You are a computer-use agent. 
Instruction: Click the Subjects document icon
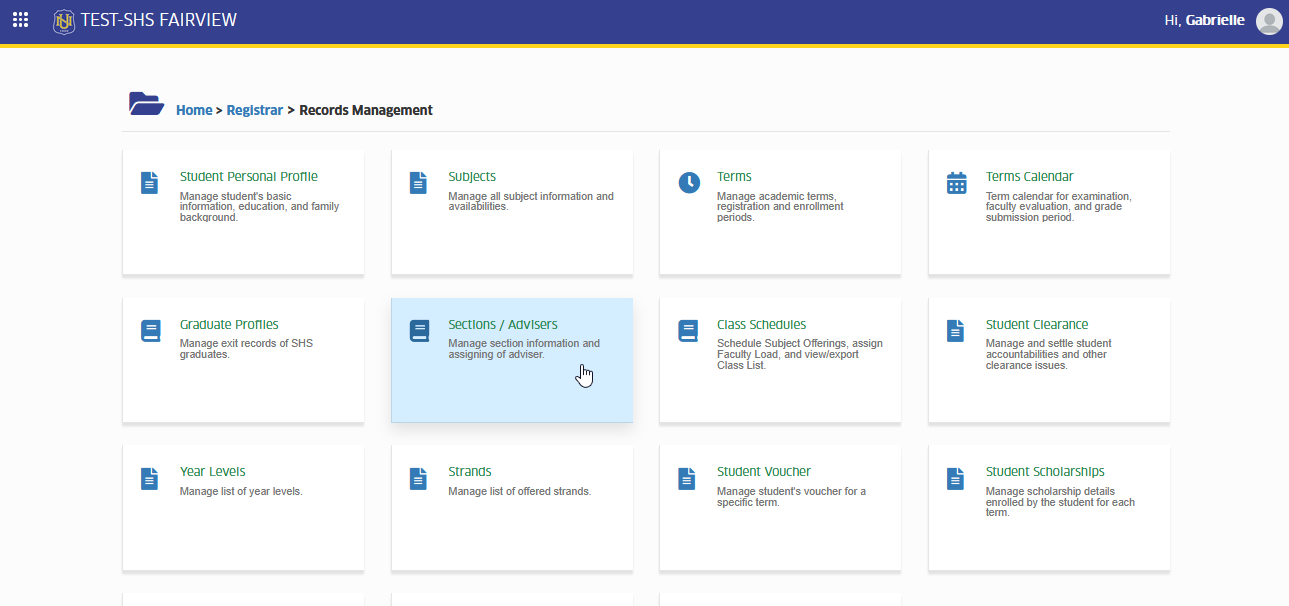tap(418, 183)
